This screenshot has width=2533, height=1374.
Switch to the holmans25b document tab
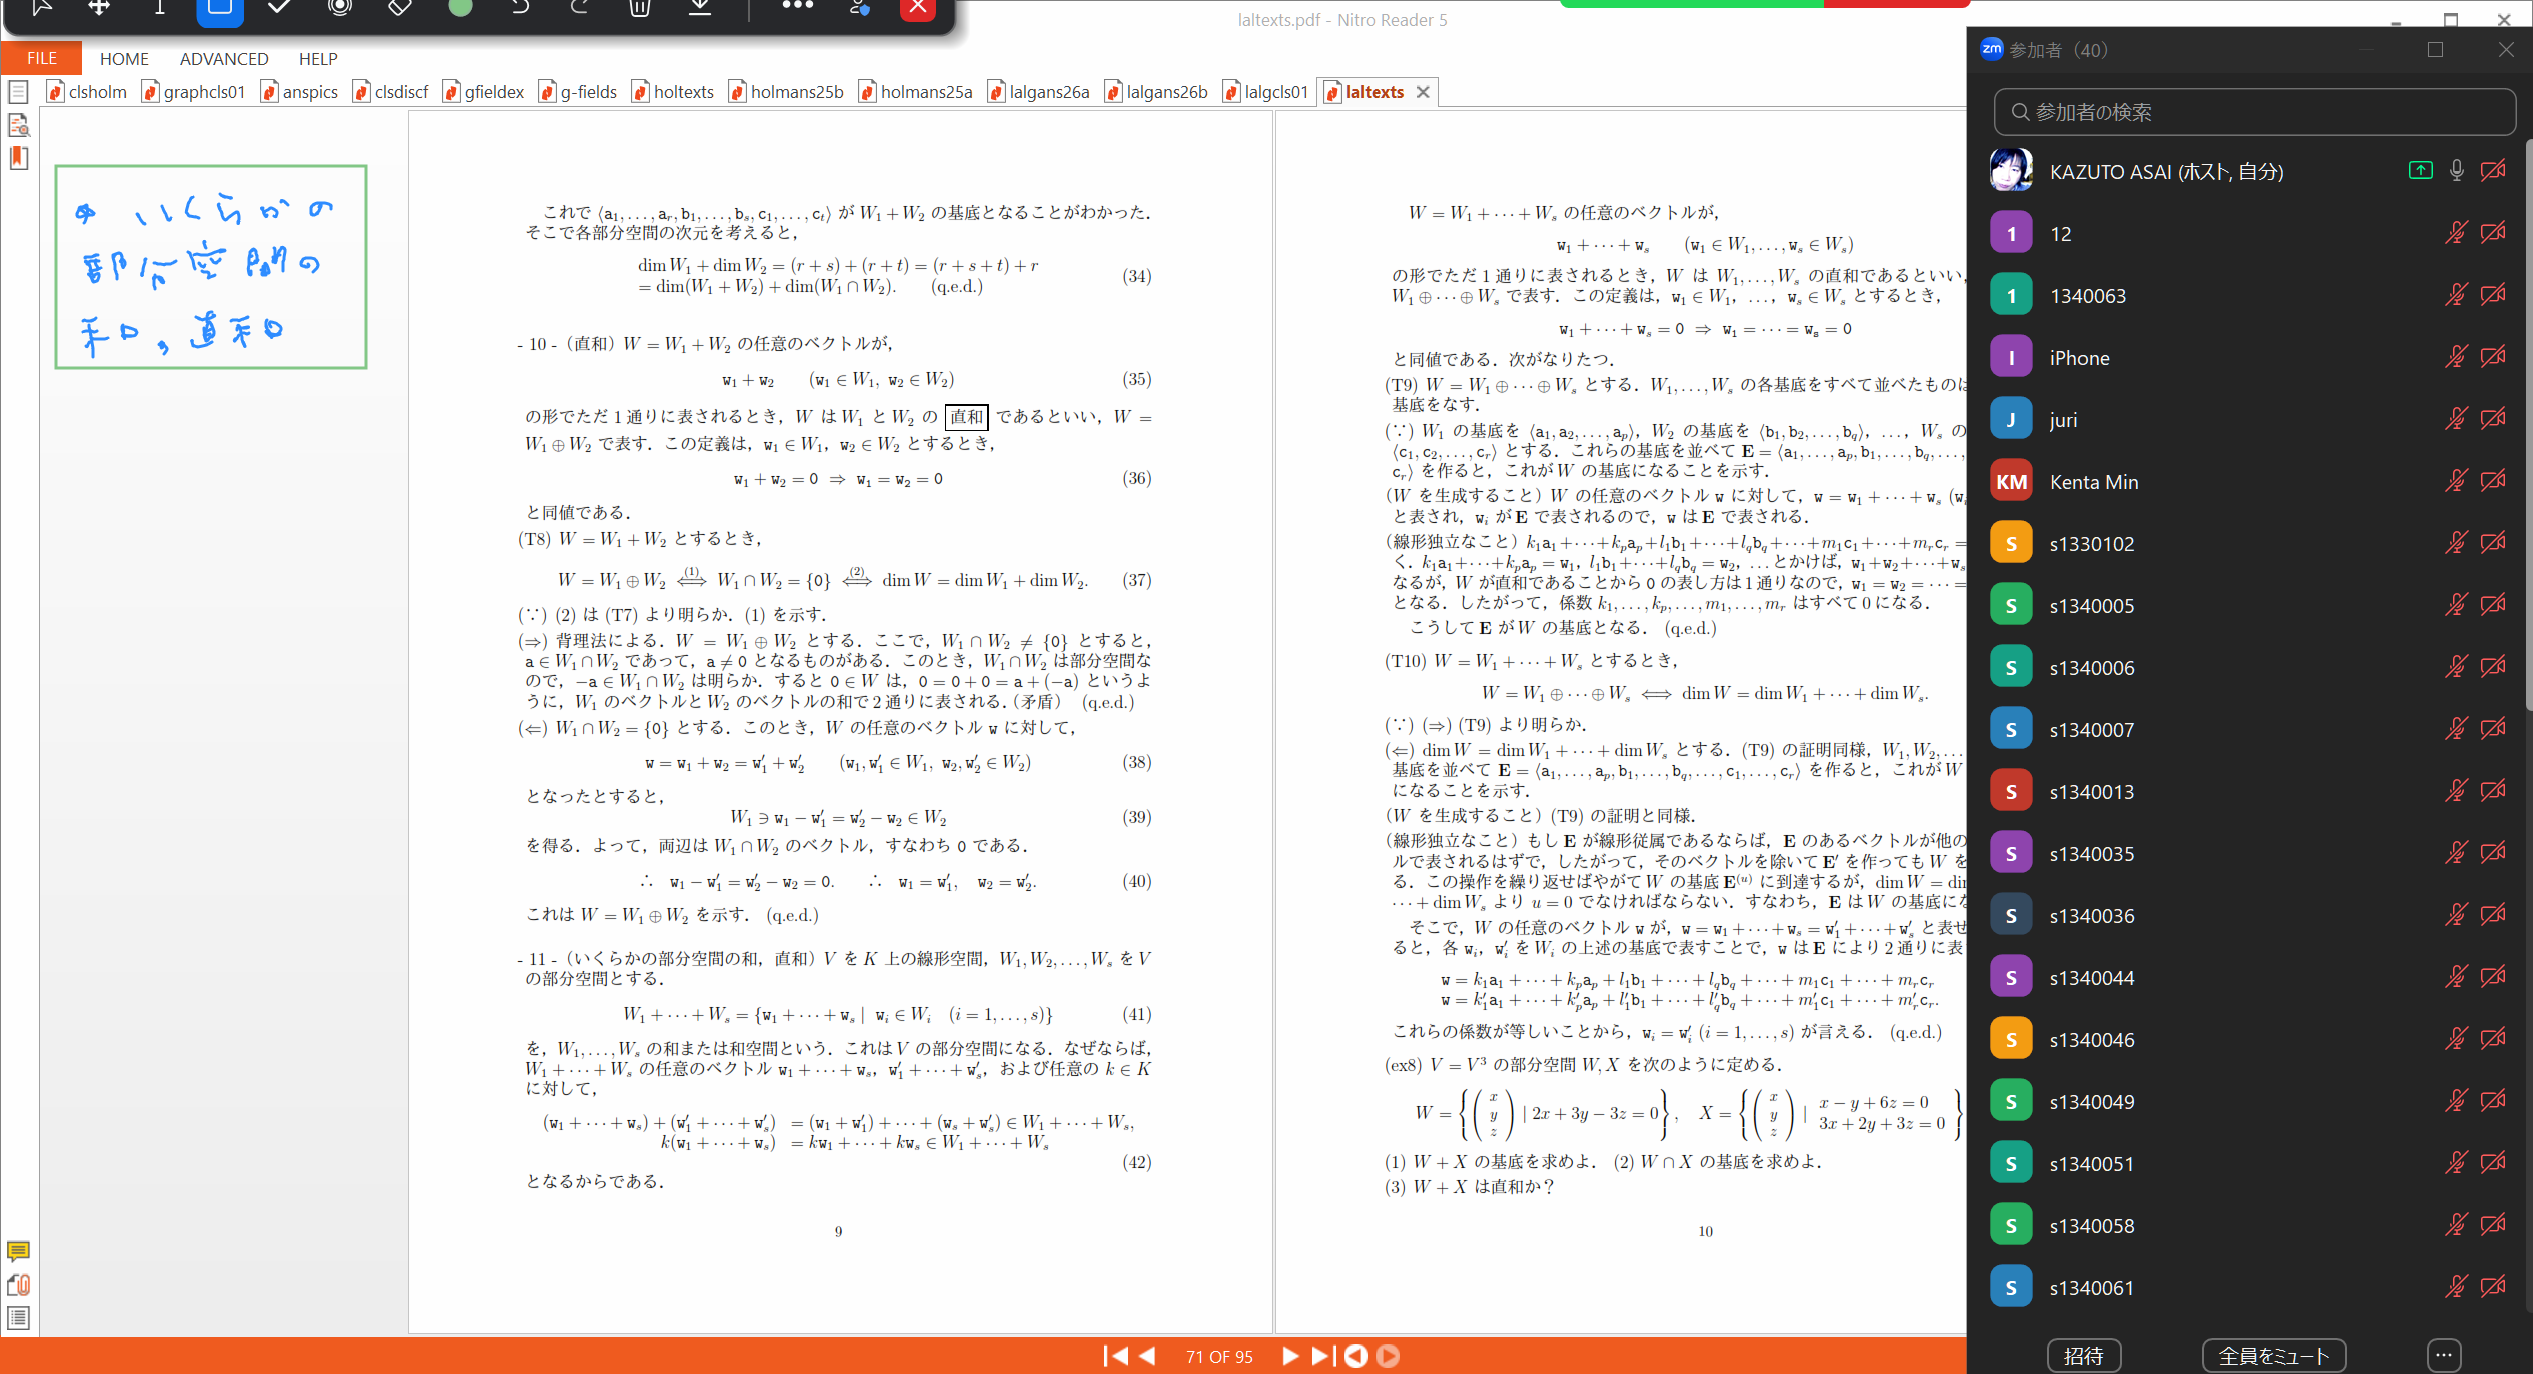point(787,92)
